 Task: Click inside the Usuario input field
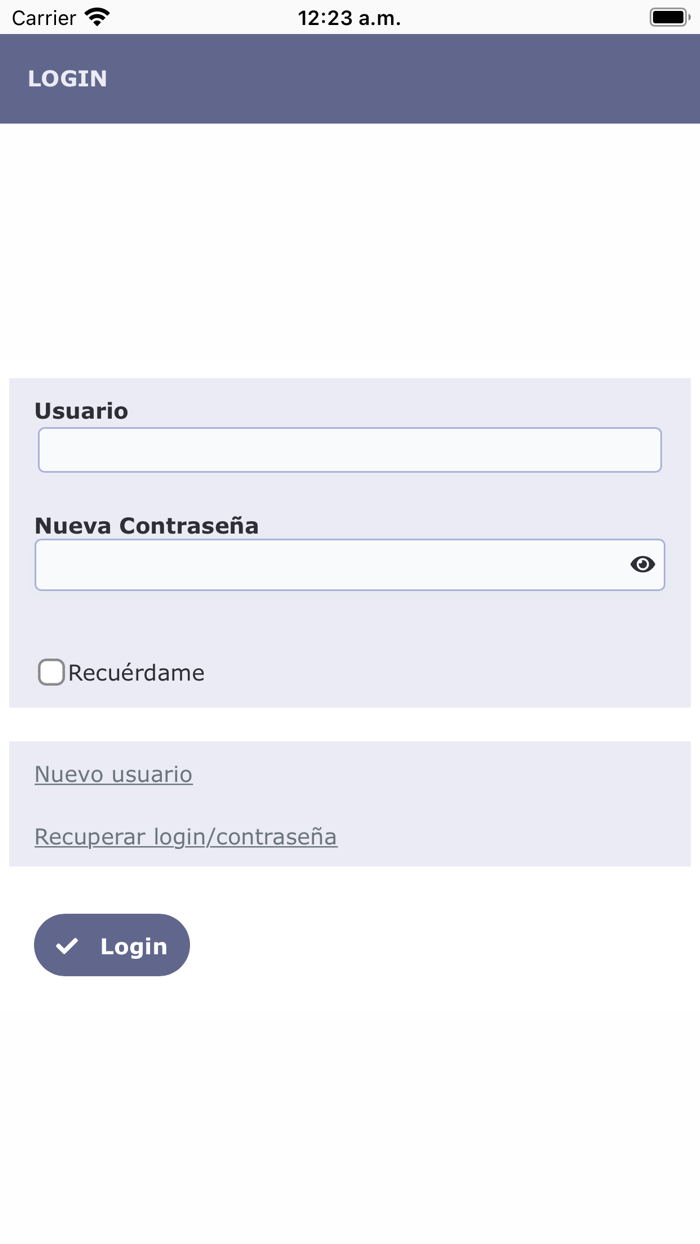[349, 449]
